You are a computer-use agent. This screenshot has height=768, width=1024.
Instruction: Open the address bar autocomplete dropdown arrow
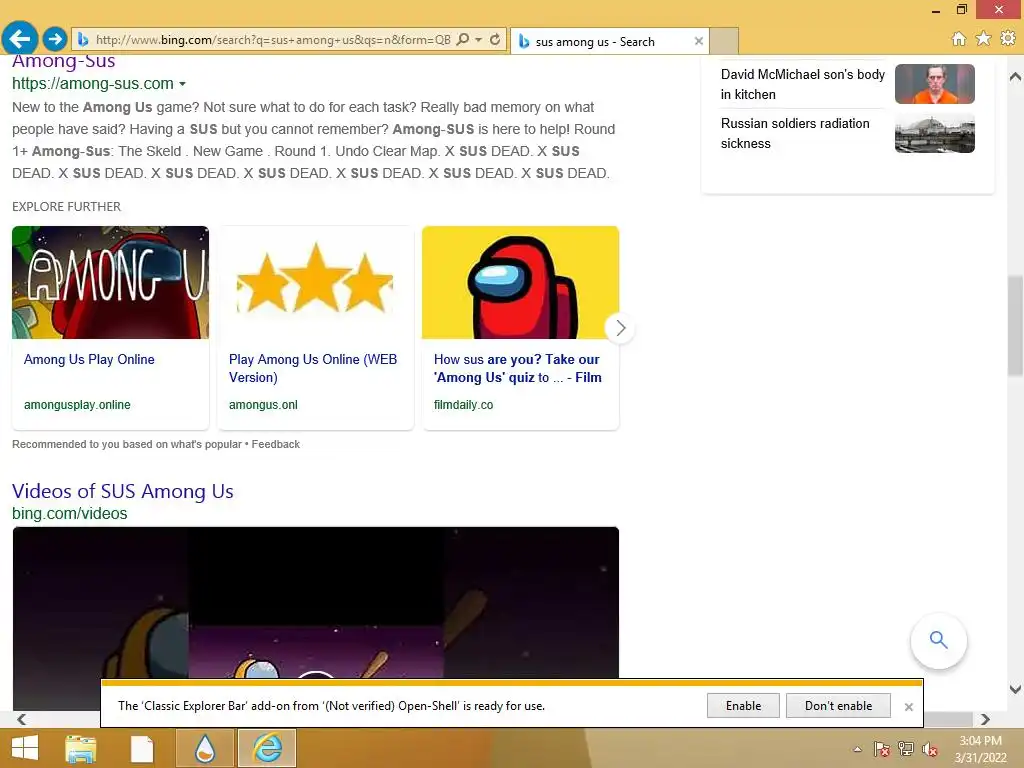point(479,40)
